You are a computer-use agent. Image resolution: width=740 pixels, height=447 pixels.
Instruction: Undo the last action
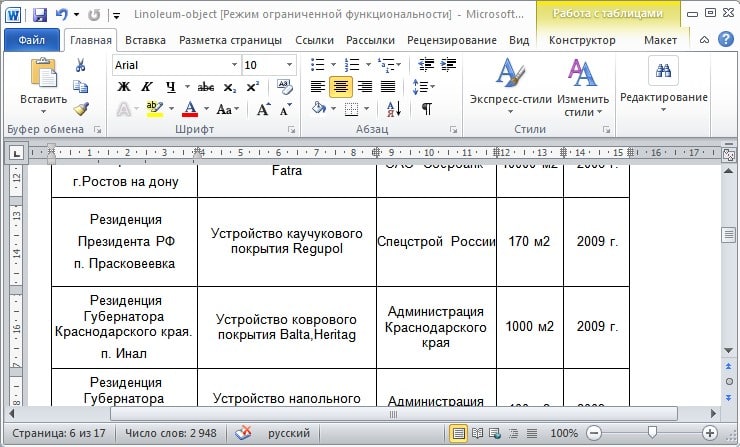[62, 15]
